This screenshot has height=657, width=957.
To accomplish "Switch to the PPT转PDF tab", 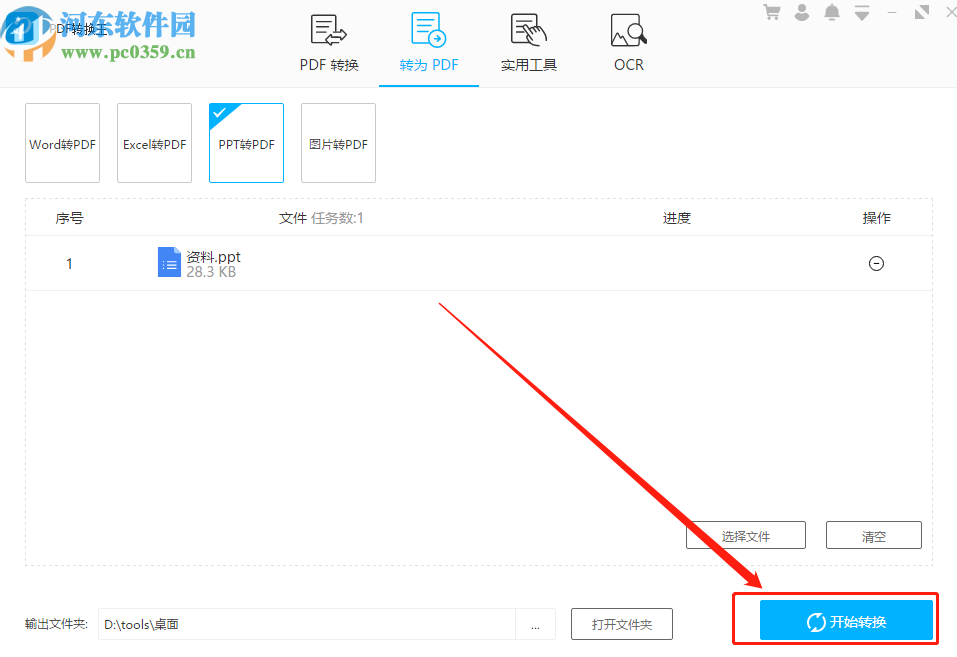I will coord(246,143).
